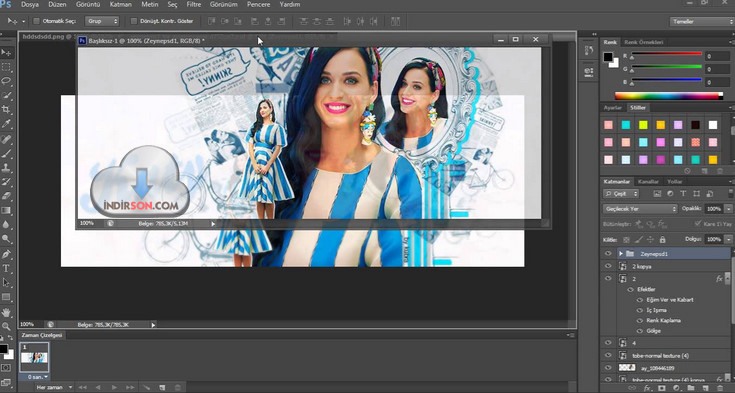The width and height of the screenshot is (735, 393).
Task: Open the Her zaman looping dropdown
Action: [53, 387]
